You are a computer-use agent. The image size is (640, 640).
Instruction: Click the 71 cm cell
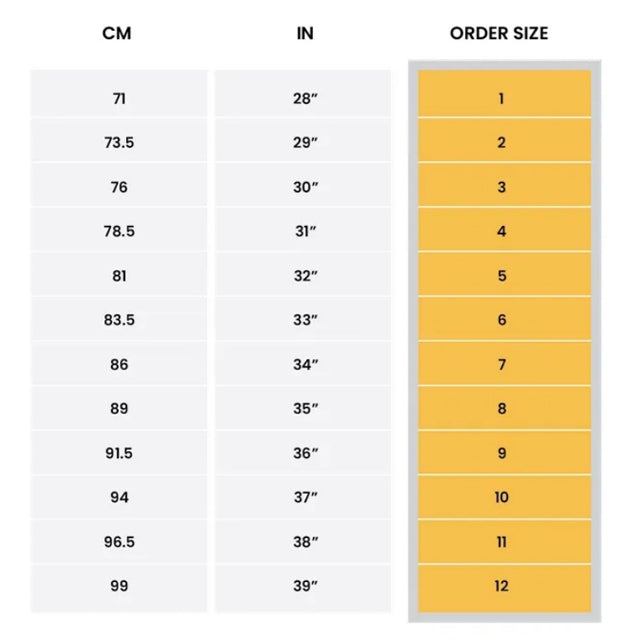point(119,98)
